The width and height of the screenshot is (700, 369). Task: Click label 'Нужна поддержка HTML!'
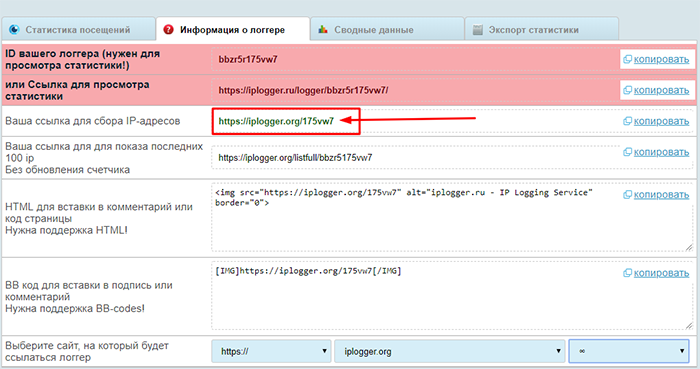point(66,231)
